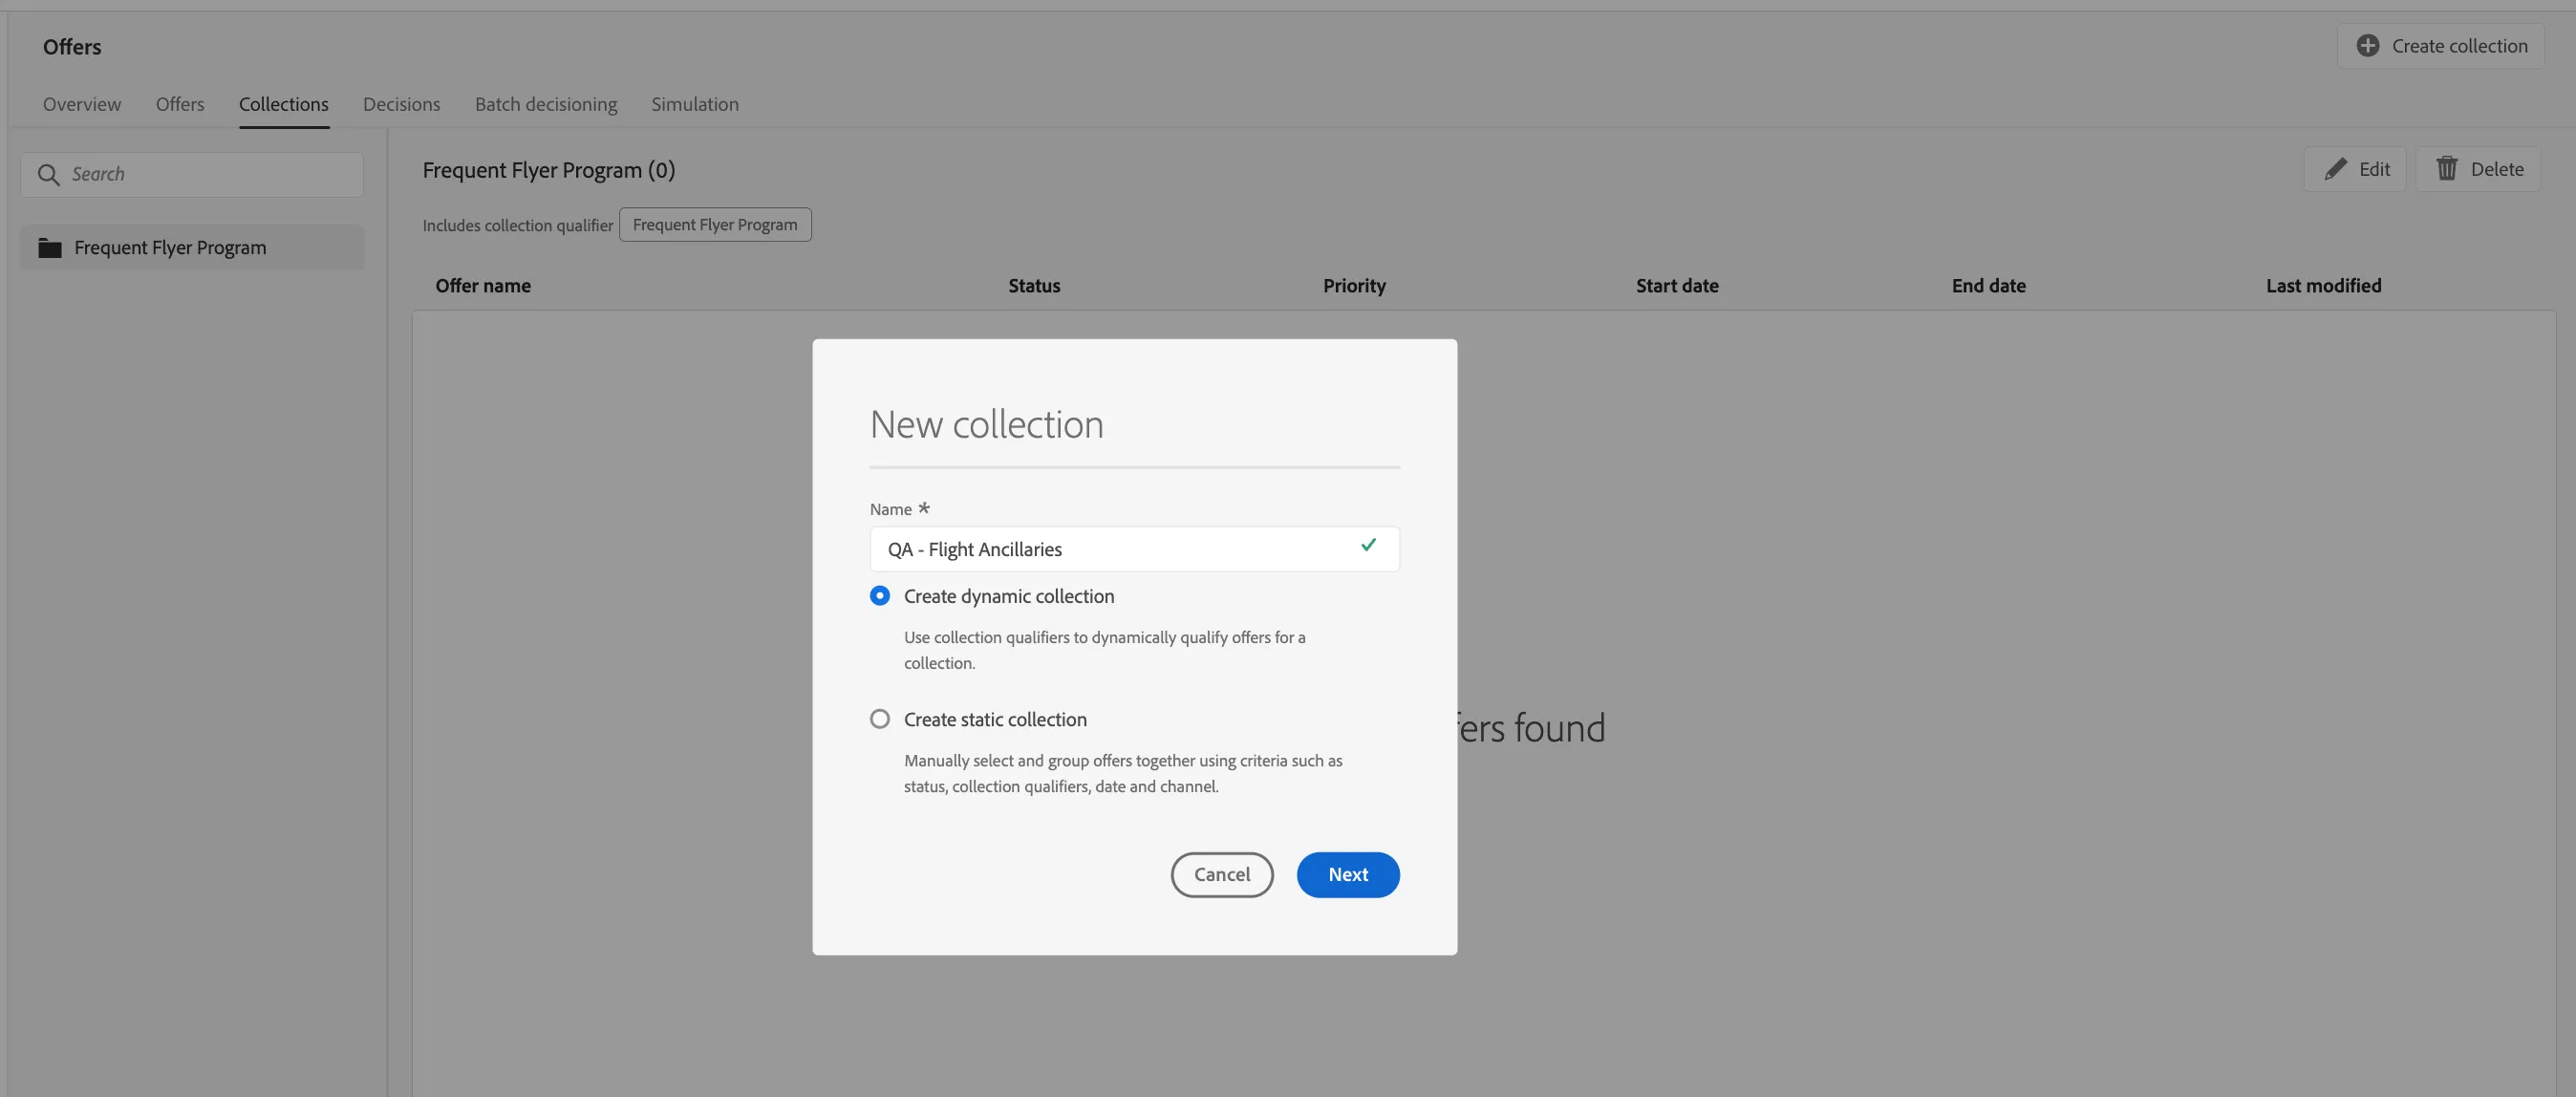
Task: Click the Next button
Action: point(1348,874)
